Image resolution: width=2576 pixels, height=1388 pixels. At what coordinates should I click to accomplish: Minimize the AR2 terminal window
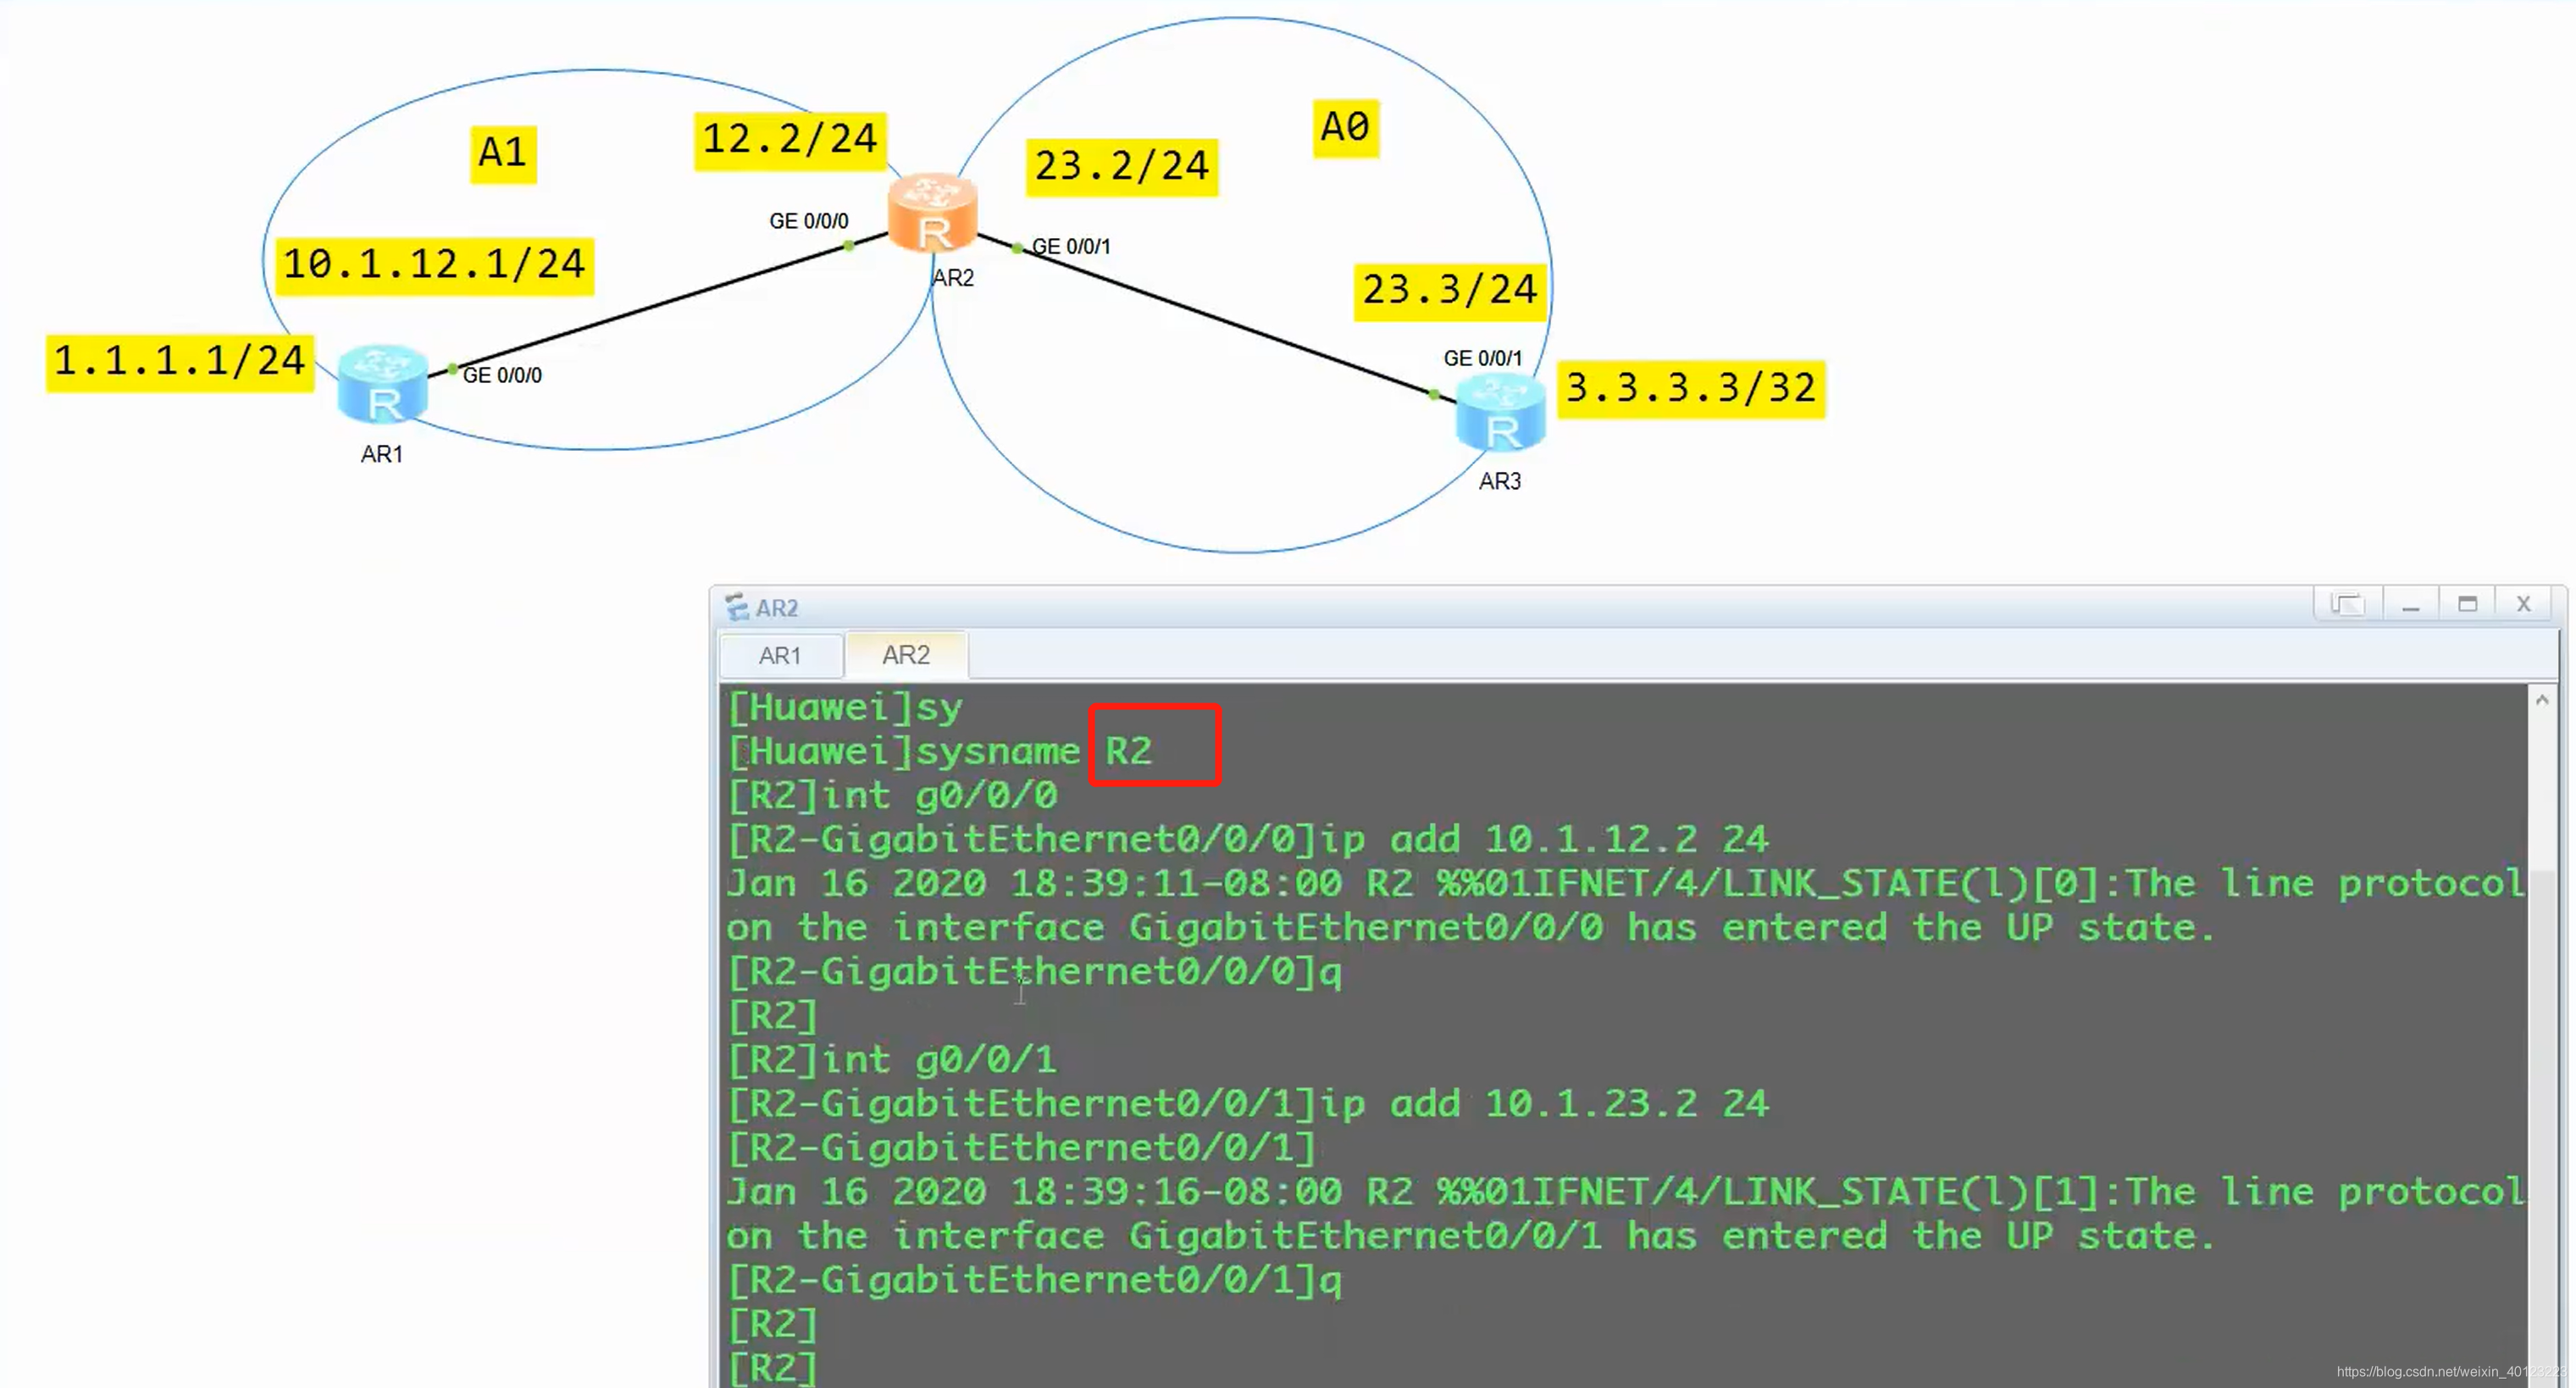(x=2410, y=605)
